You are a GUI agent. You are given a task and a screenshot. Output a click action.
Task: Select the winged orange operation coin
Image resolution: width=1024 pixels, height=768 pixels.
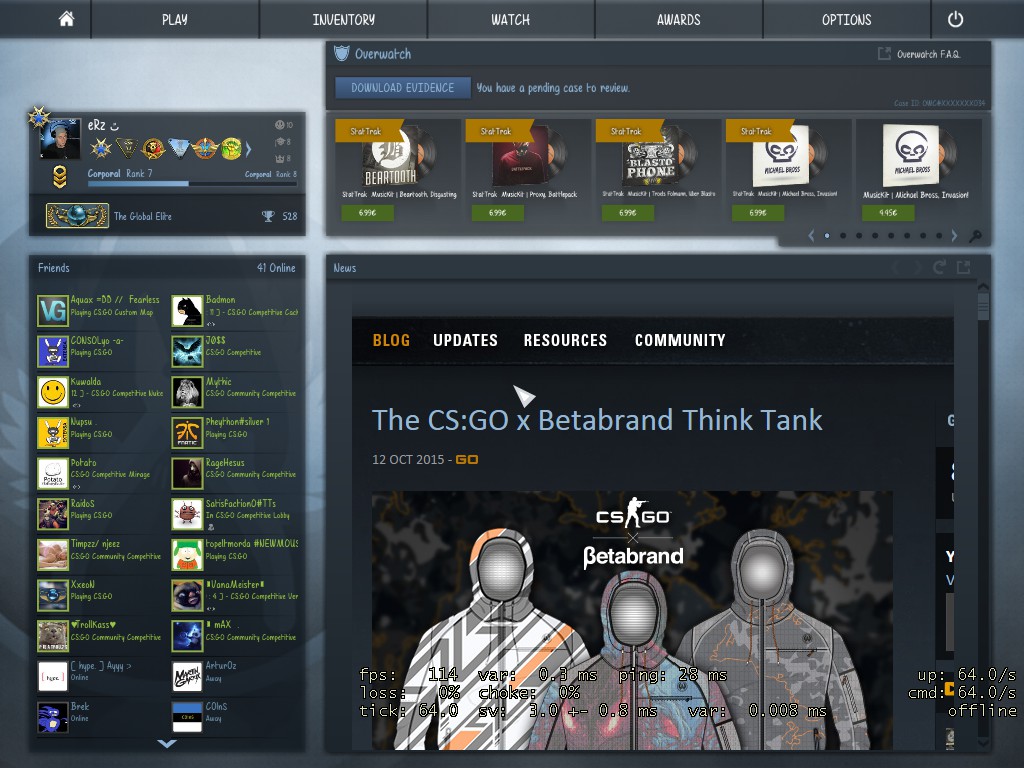(x=205, y=148)
